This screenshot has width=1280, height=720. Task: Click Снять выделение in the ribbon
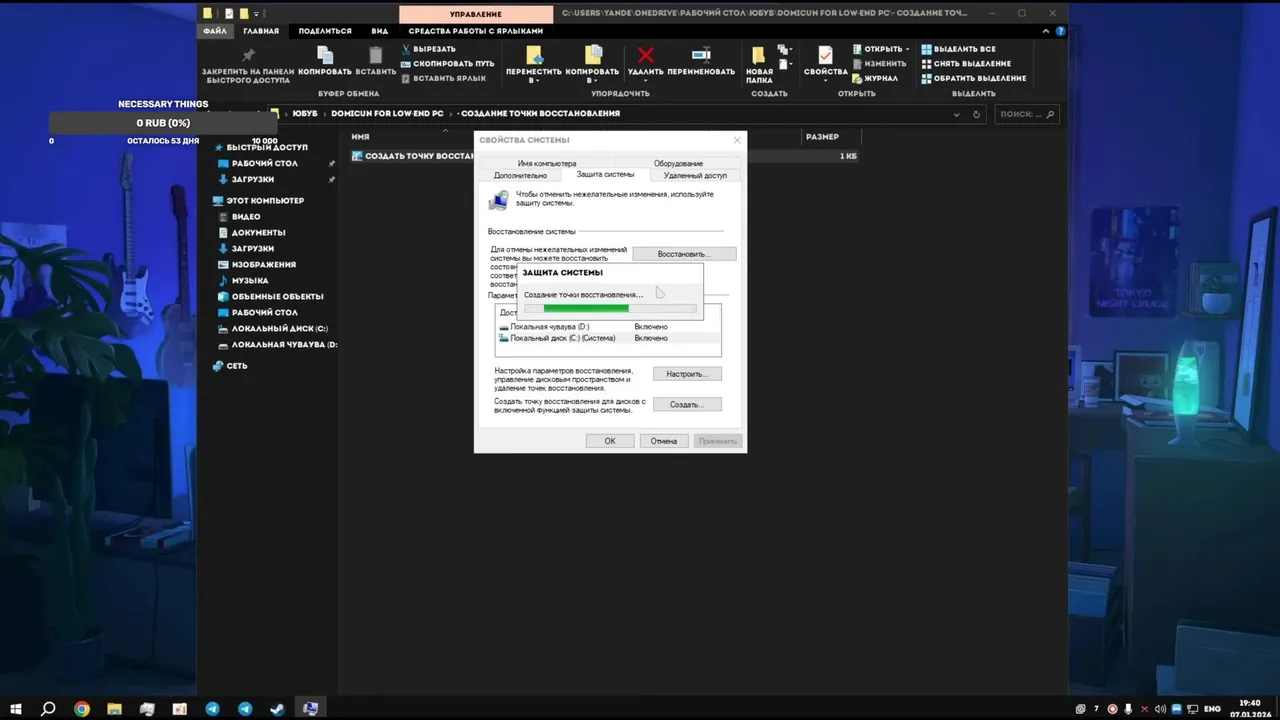coord(966,63)
